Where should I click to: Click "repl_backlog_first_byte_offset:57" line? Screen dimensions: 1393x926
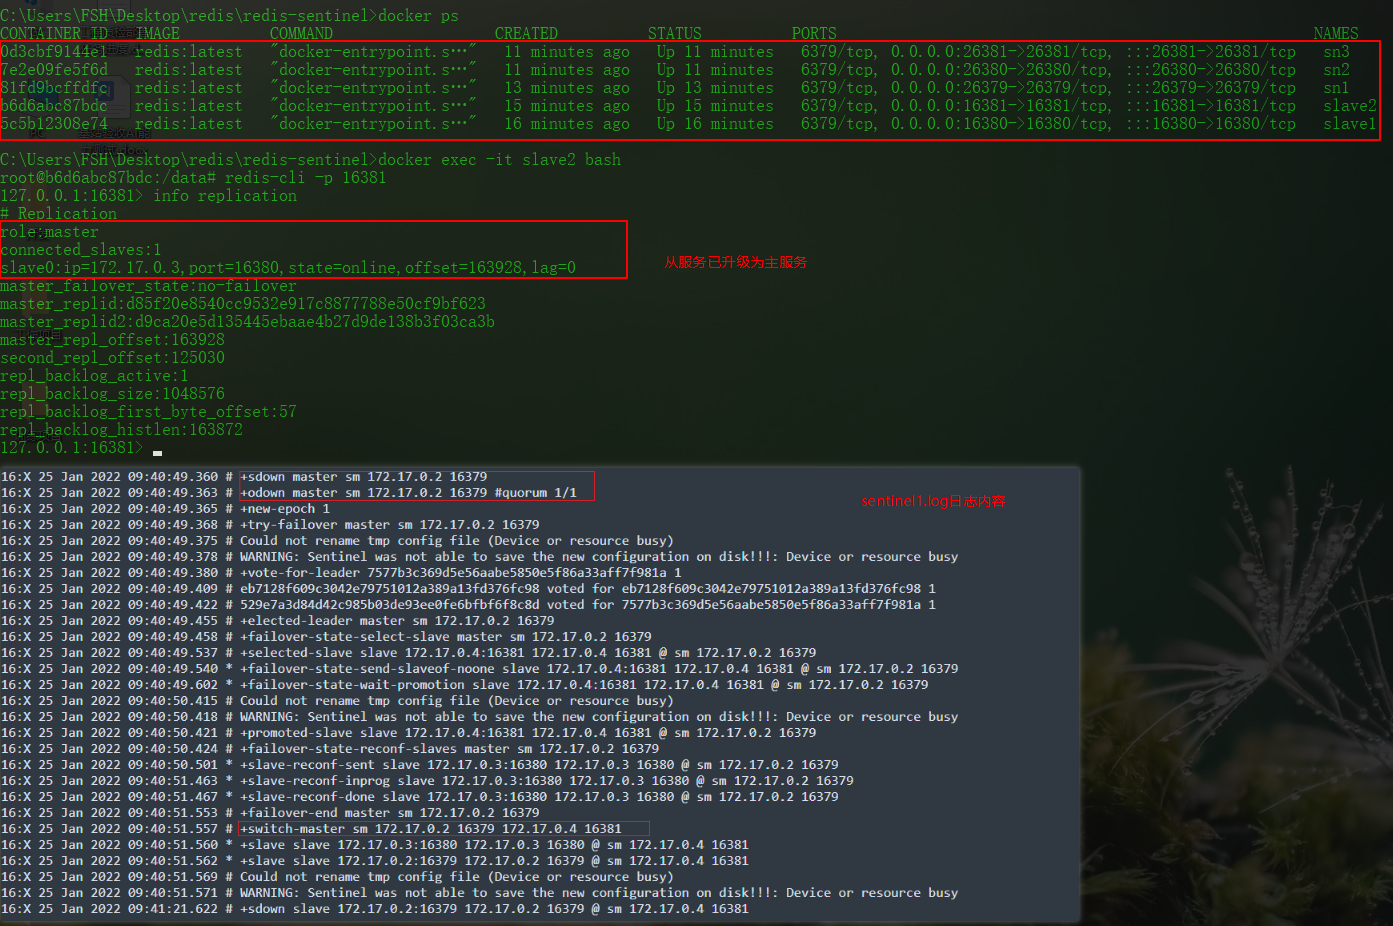[x=148, y=412]
